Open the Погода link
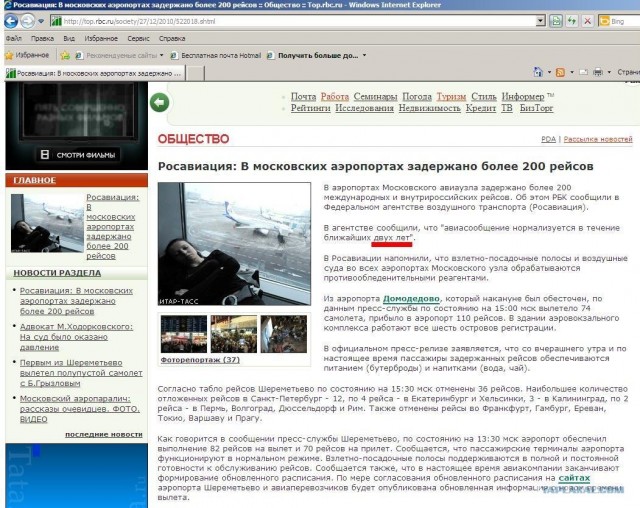 [x=417, y=97]
